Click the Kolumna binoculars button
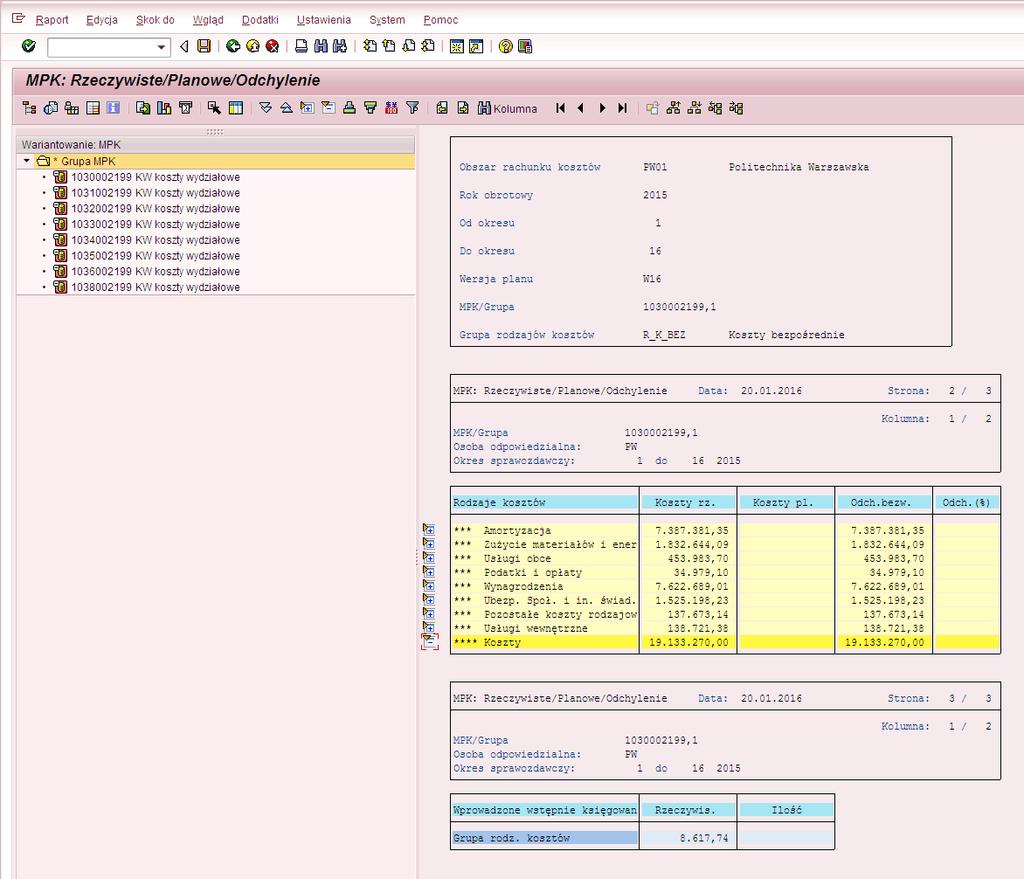1024x879 pixels. coord(507,108)
